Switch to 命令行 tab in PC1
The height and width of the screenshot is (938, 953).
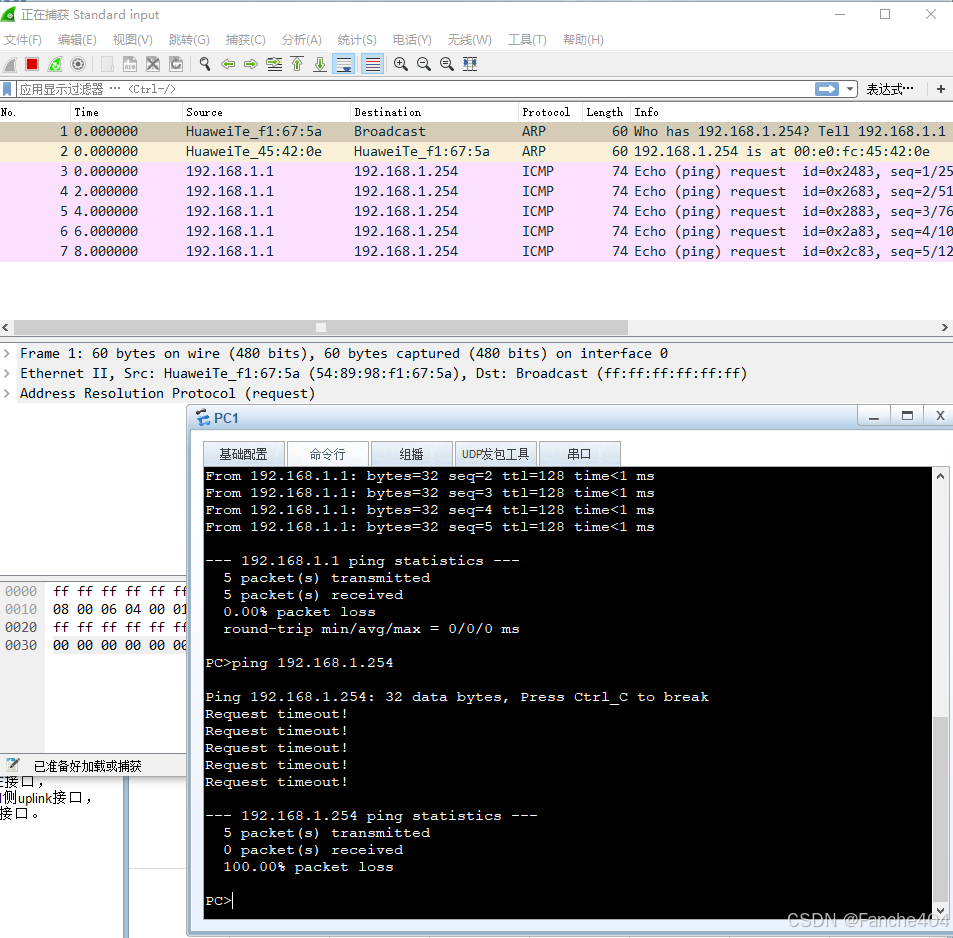click(x=327, y=454)
